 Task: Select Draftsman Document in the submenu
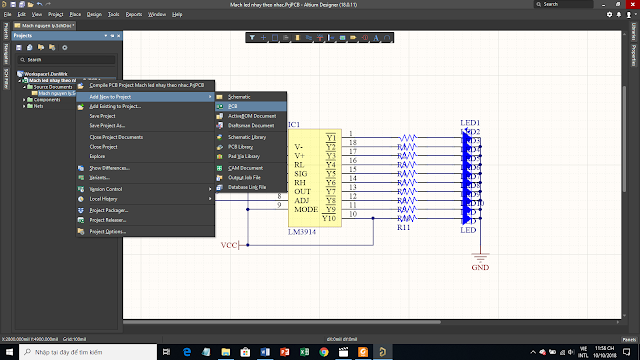coord(251,126)
